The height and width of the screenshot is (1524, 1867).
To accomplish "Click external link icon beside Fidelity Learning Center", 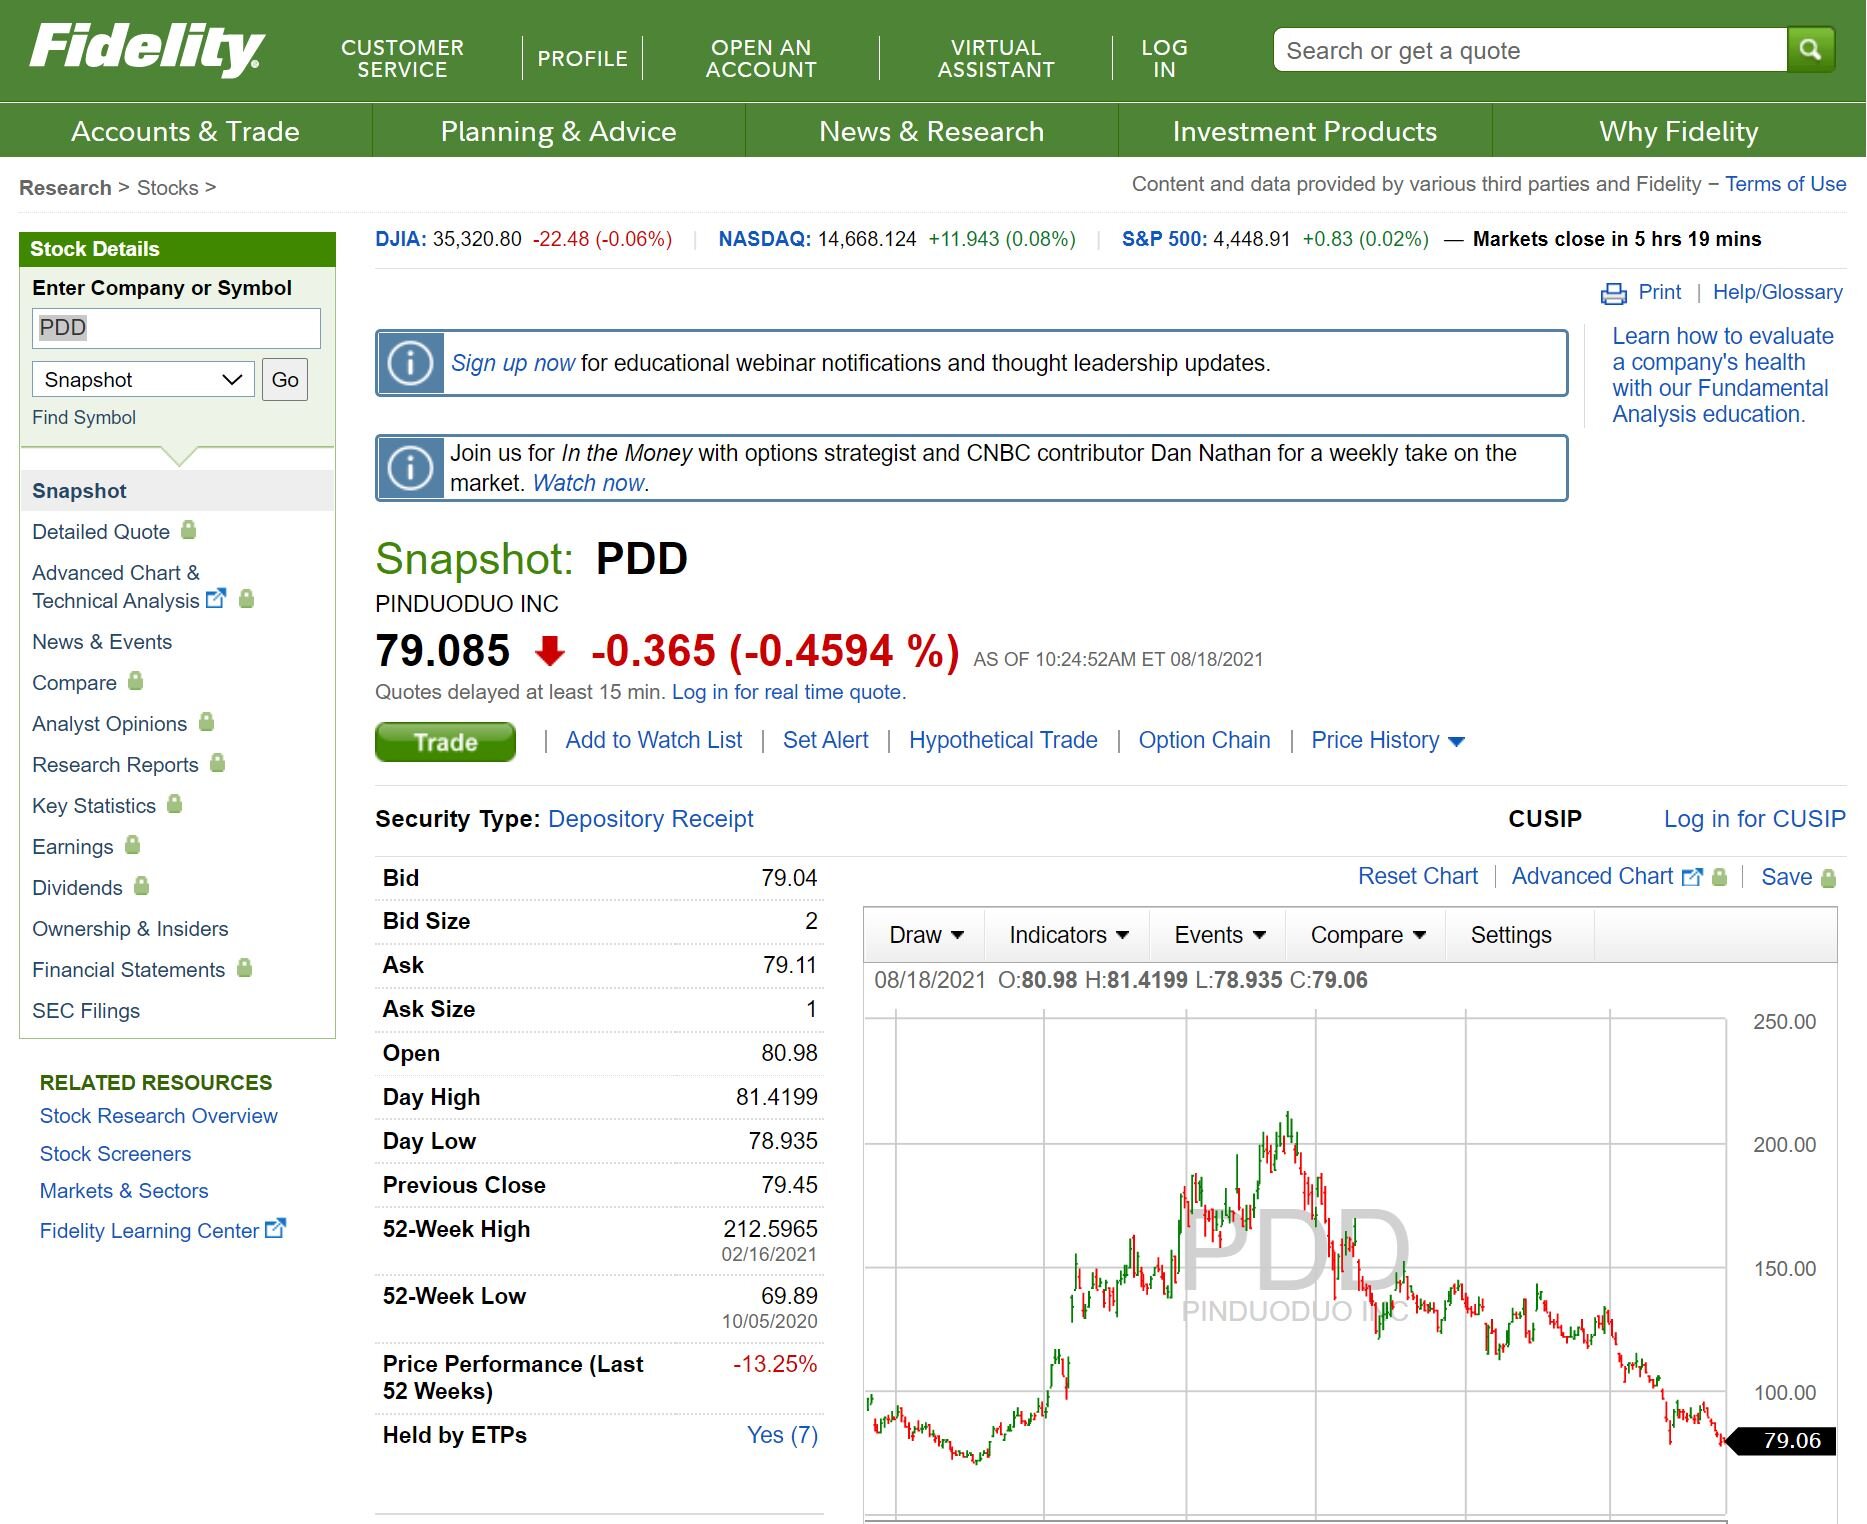I will coord(275,1228).
